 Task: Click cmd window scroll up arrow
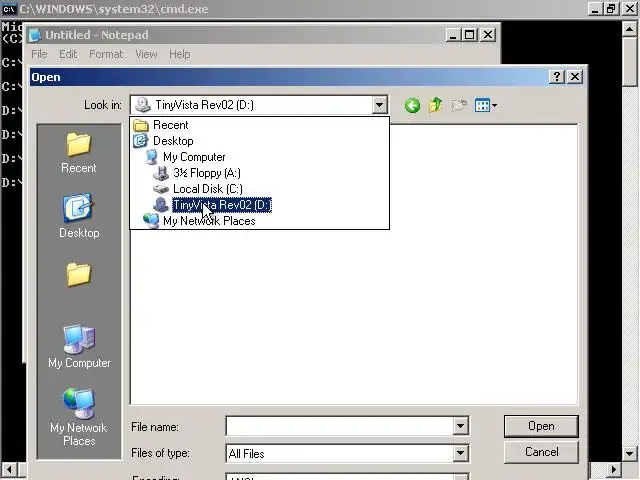pyautogui.click(x=630, y=29)
